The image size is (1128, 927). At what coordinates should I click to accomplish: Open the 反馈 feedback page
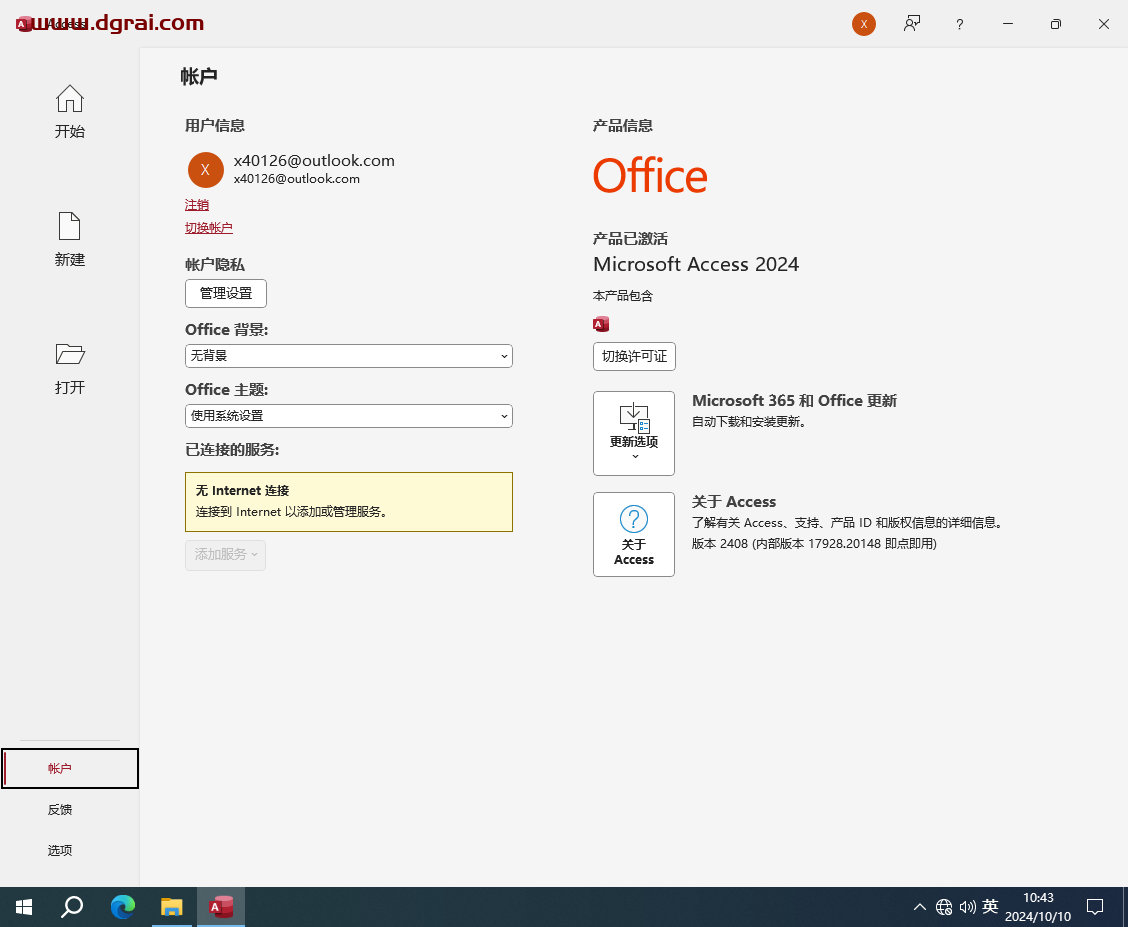point(60,809)
